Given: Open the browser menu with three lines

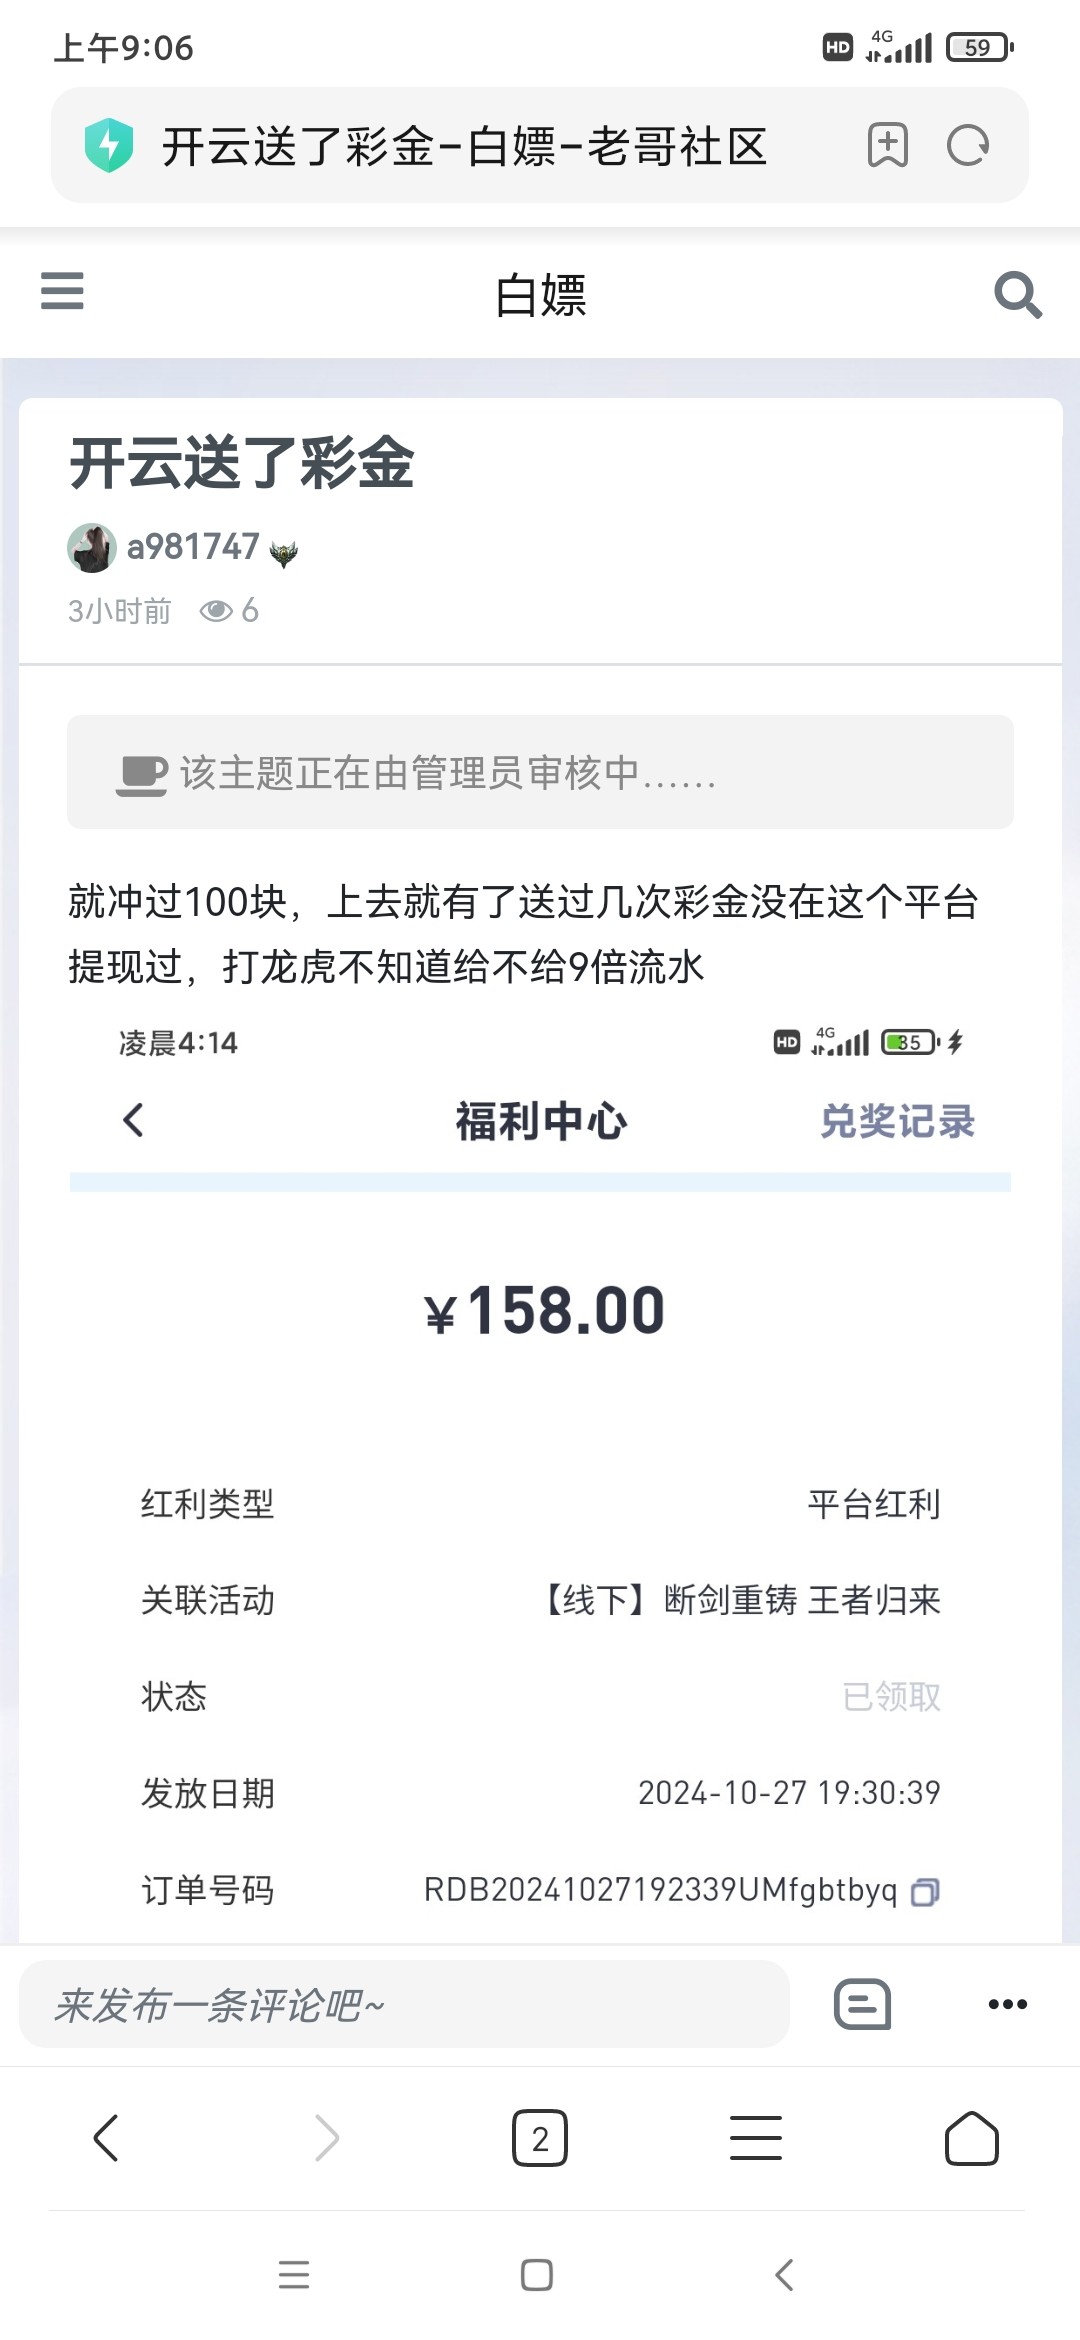Looking at the screenshot, I should (x=756, y=2138).
